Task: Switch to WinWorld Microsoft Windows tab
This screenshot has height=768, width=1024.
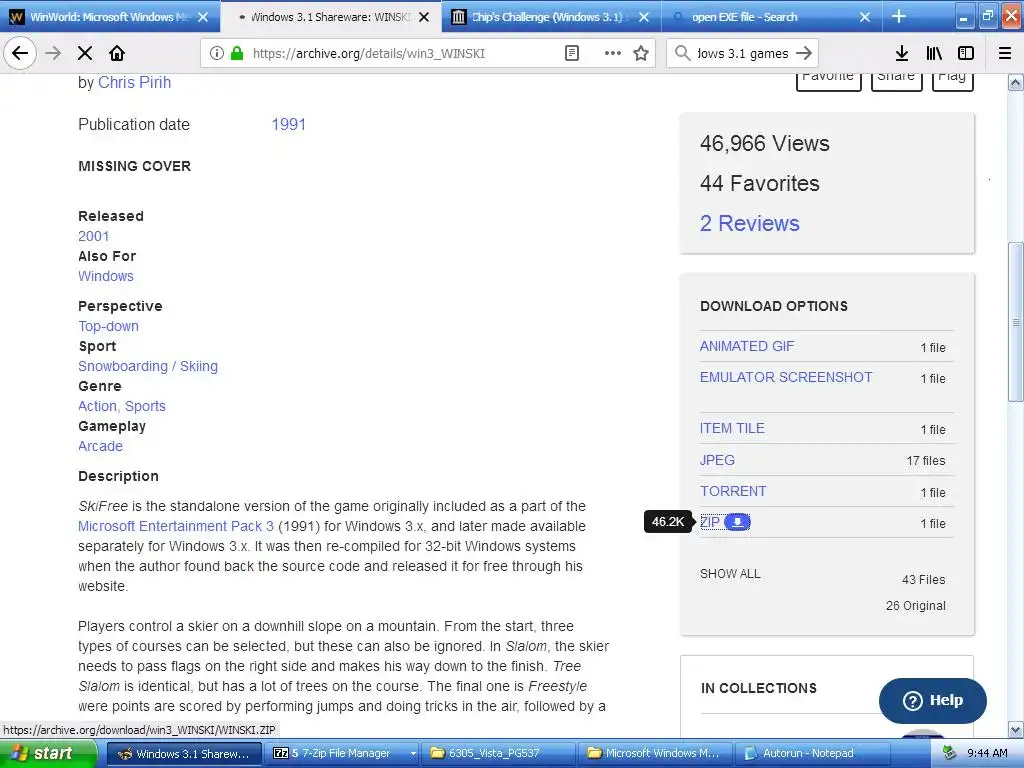Action: click(x=110, y=16)
